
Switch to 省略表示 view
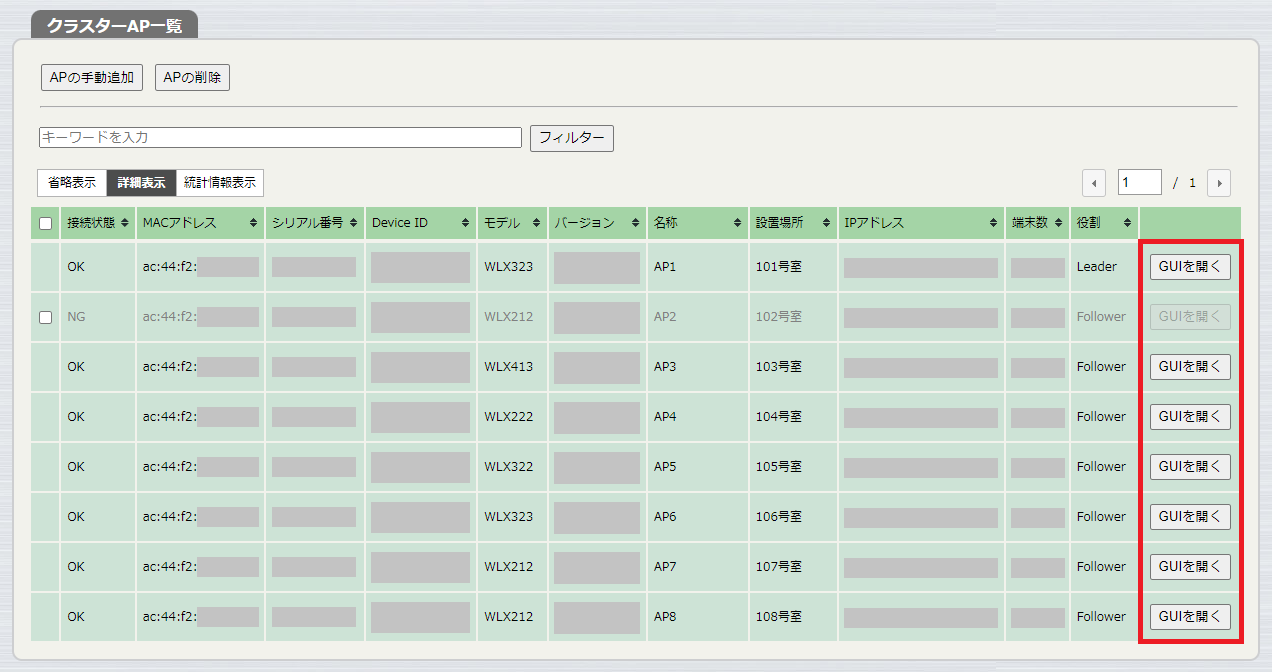72,182
